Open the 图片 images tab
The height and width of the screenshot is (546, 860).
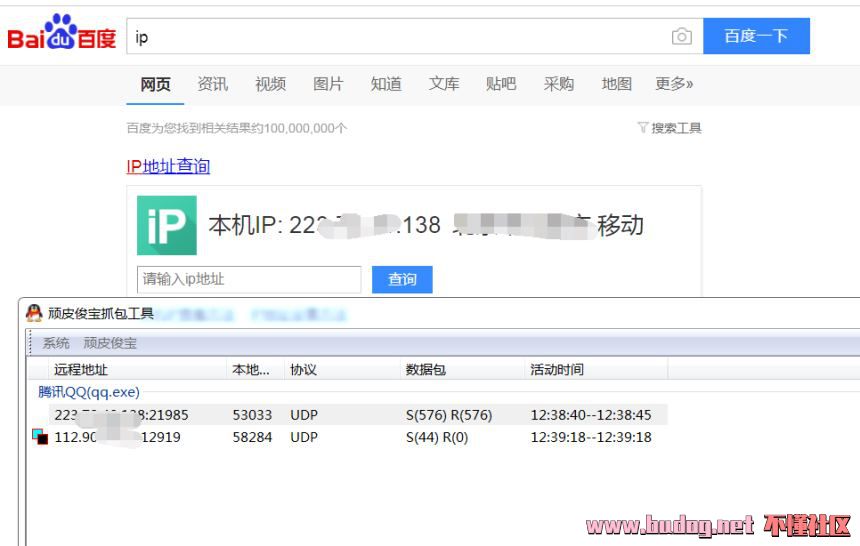[328, 84]
